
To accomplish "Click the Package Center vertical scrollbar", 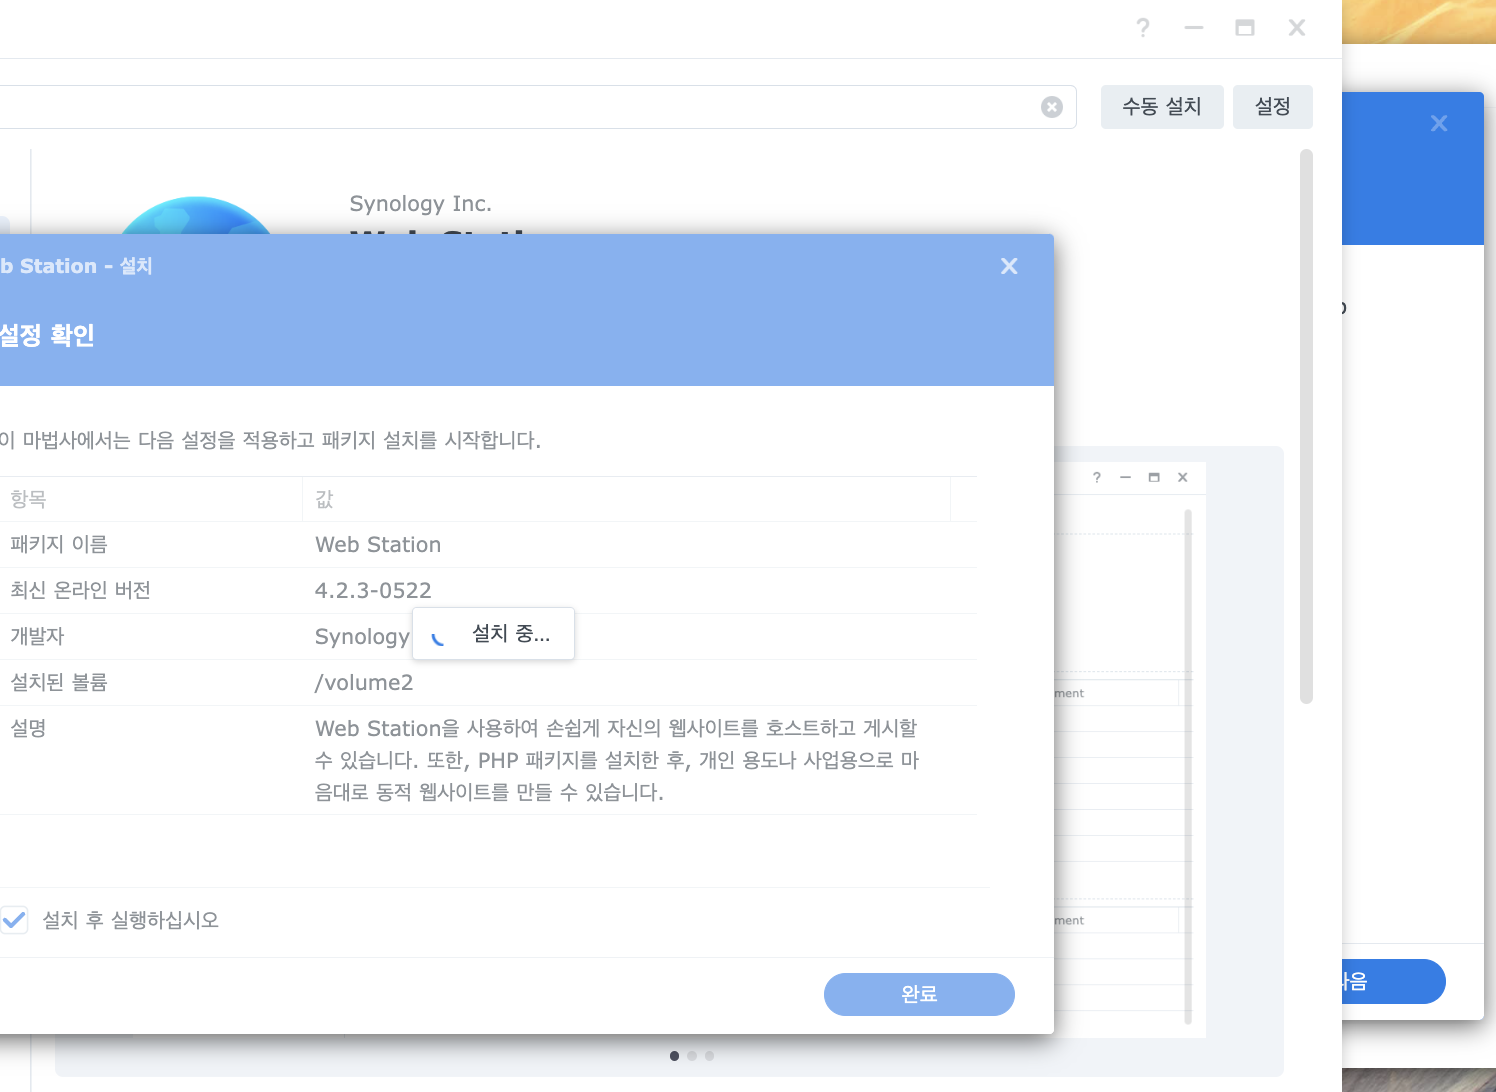I will coord(1306,427).
